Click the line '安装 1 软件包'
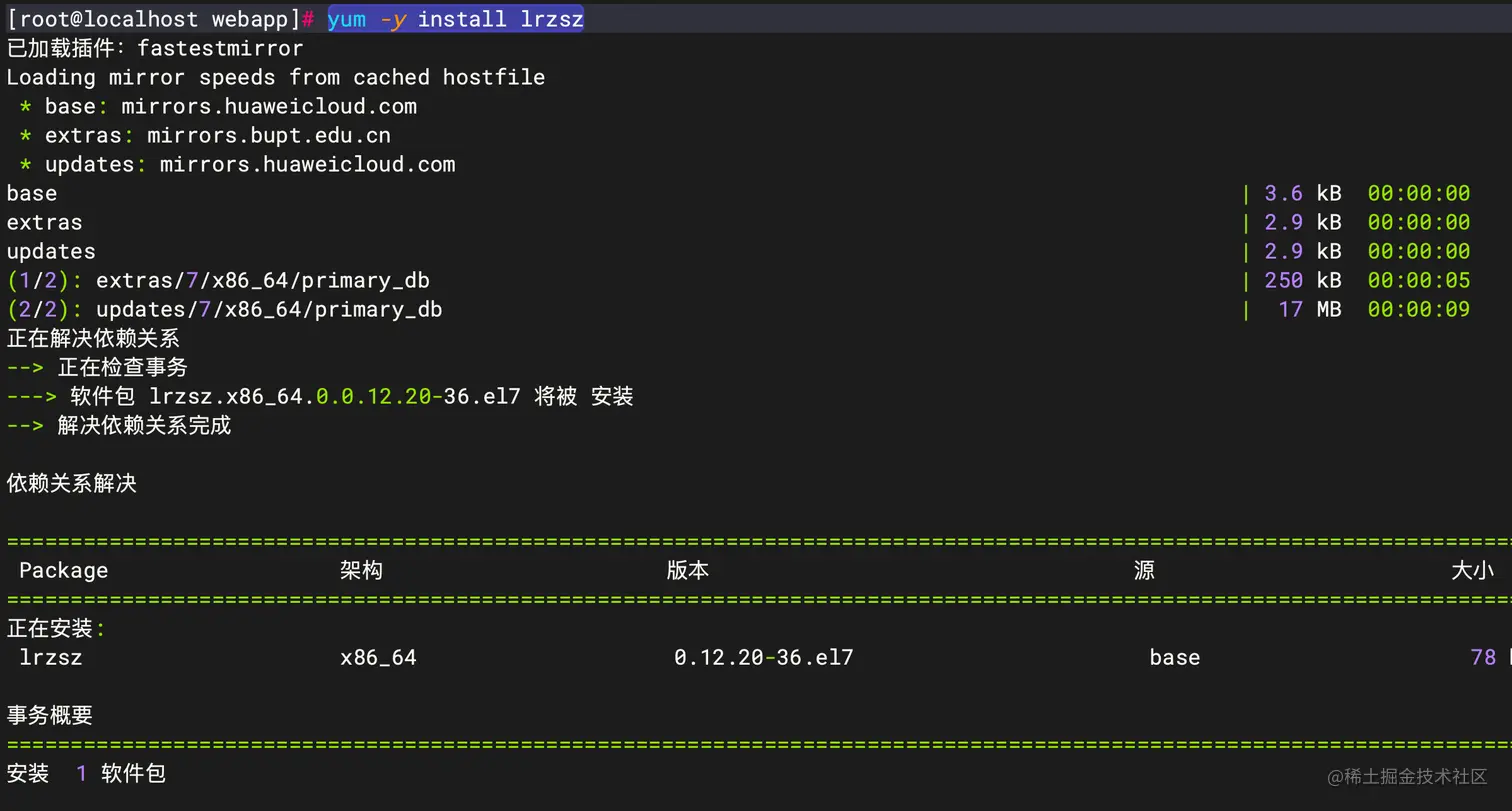Image resolution: width=1512 pixels, height=811 pixels. pyautogui.click(x=86, y=773)
